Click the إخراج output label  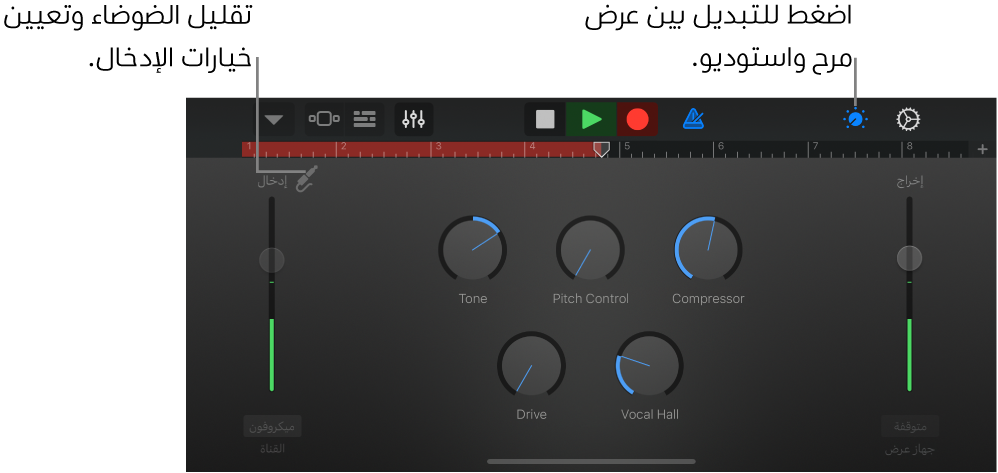click(910, 182)
